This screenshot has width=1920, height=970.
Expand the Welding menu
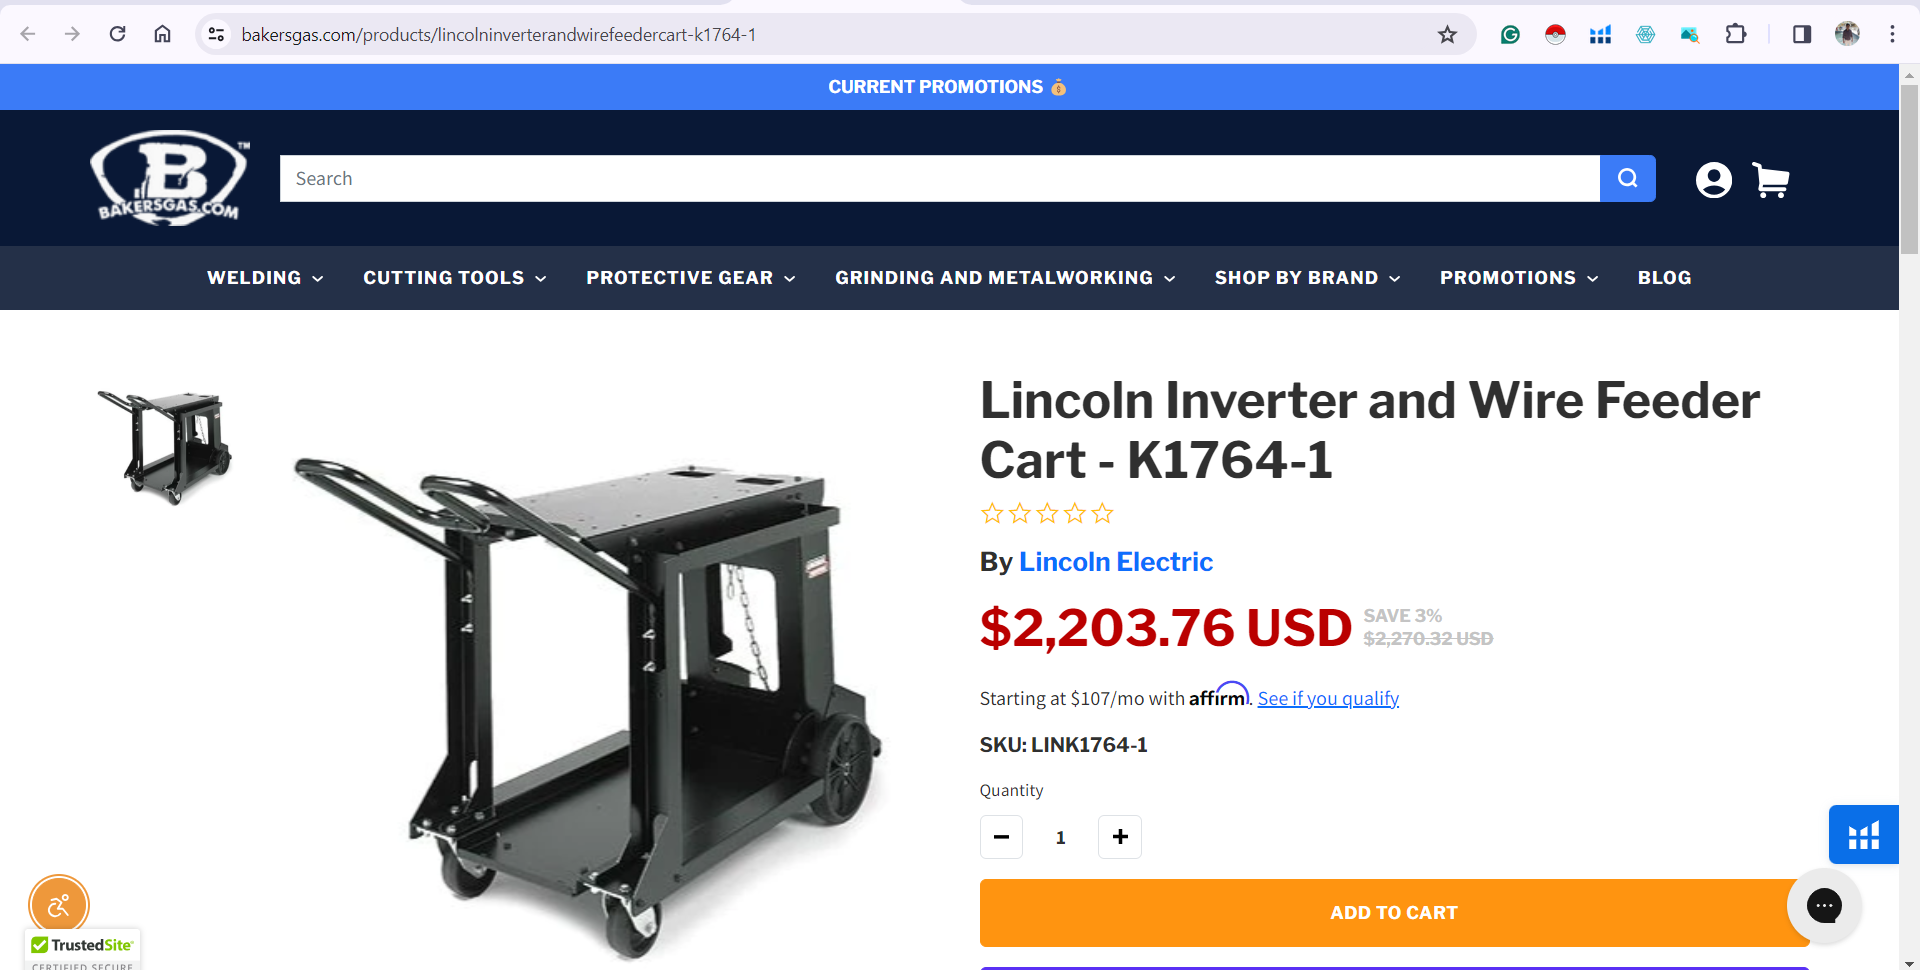pos(265,278)
